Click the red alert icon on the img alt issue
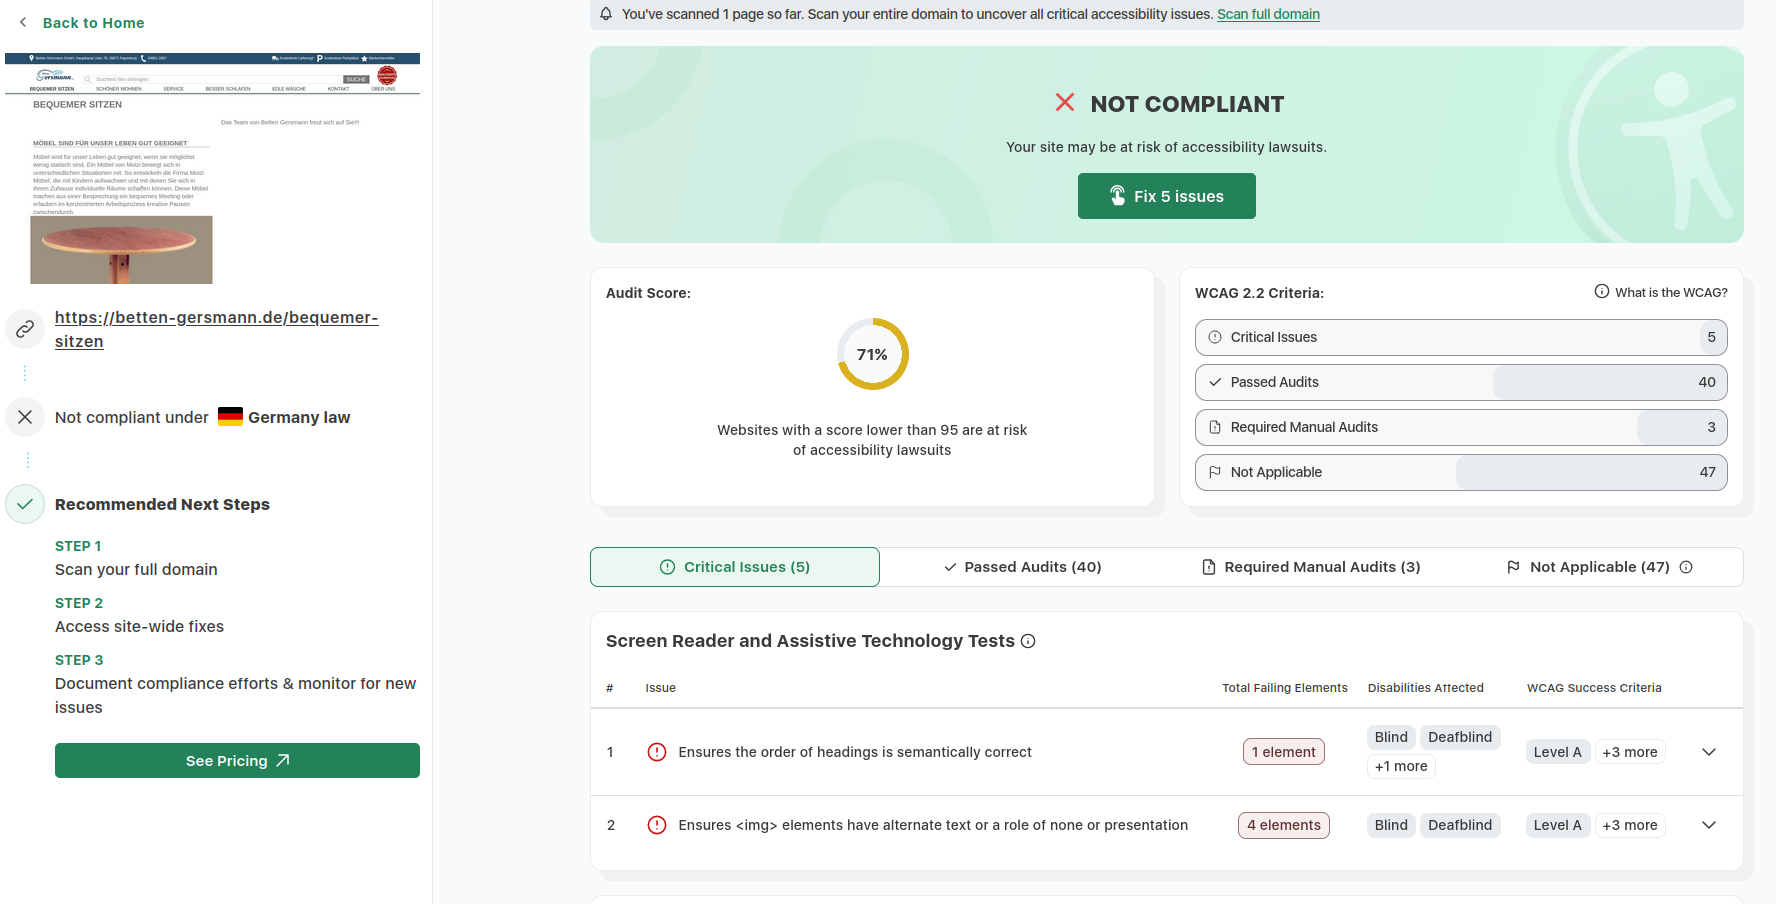This screenshot has width=1776, height=904. click(x=657, y=825)
